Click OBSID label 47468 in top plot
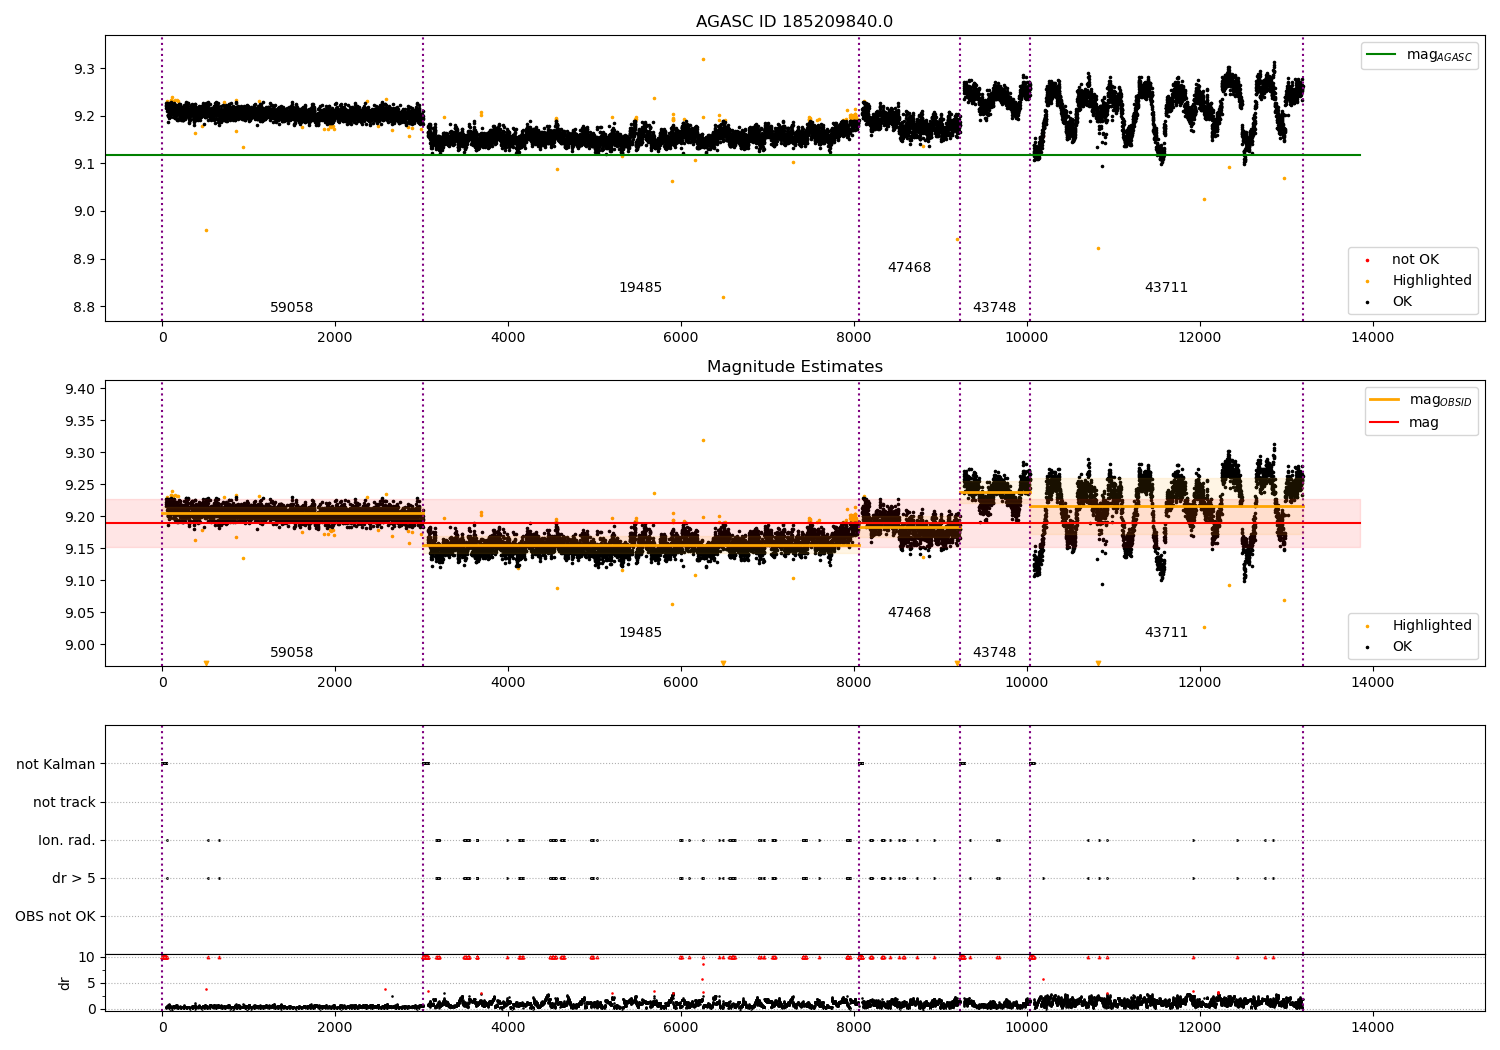 click(909, 268)
